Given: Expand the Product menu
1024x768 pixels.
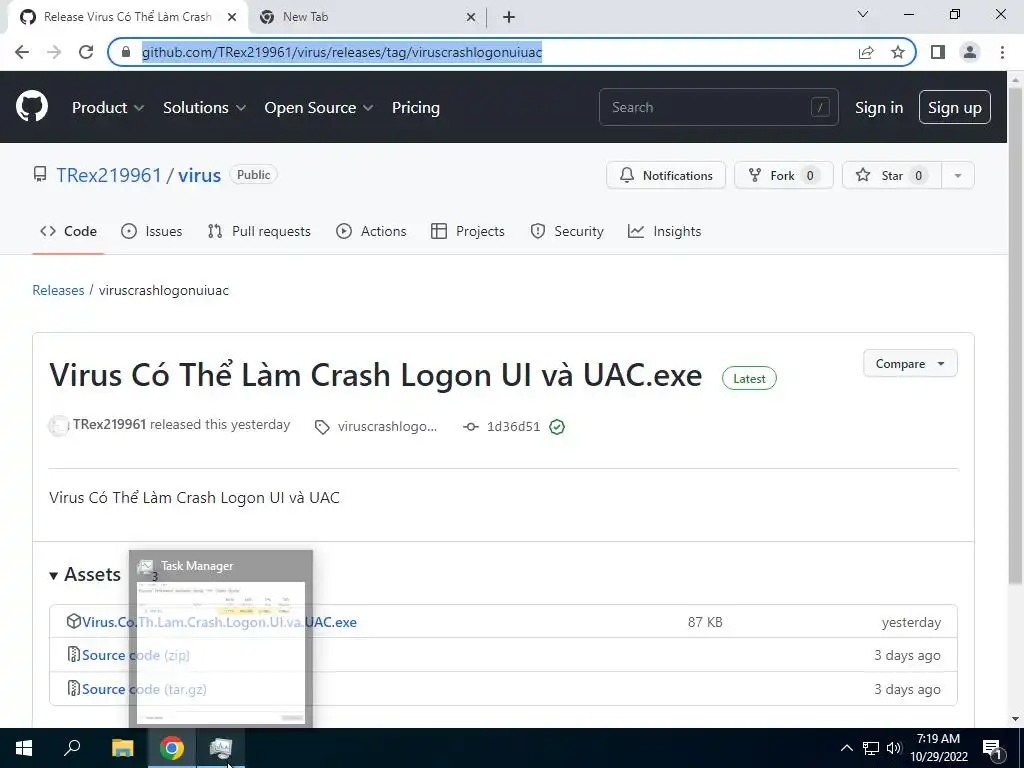Looking at the screenshot, I should 108,108.
